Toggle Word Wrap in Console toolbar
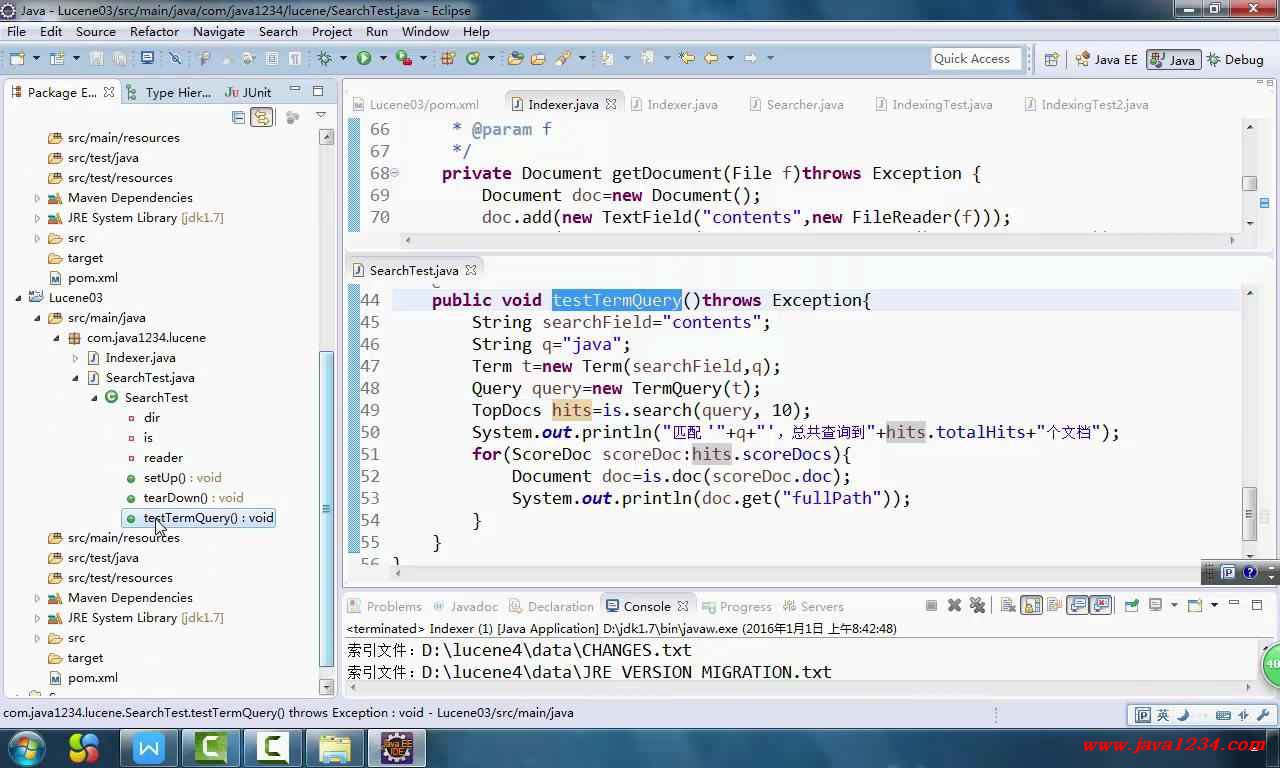The height and width of the screenshot is (768, 1280). tap(1055, 605)
